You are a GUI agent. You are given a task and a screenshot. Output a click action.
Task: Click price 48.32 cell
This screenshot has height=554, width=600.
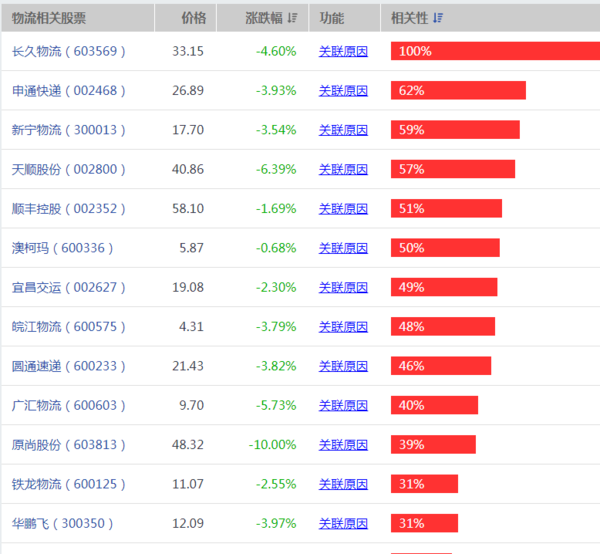[x=188, y=445]
